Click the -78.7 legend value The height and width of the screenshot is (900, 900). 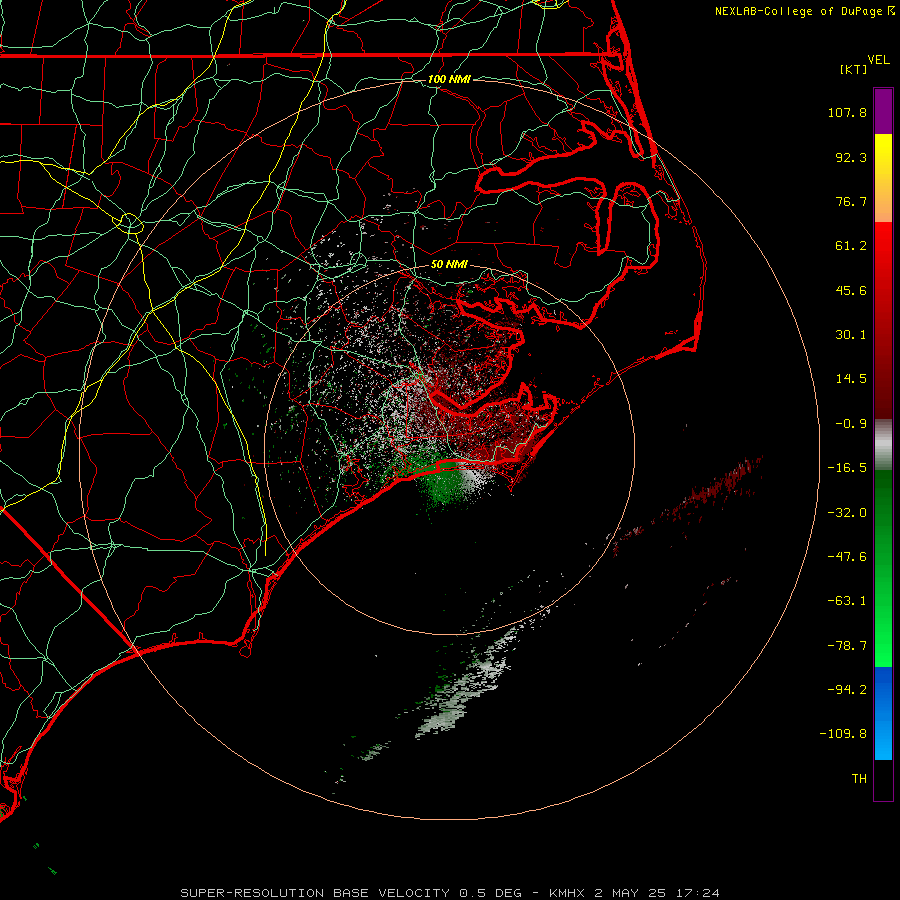click(847, 646)
